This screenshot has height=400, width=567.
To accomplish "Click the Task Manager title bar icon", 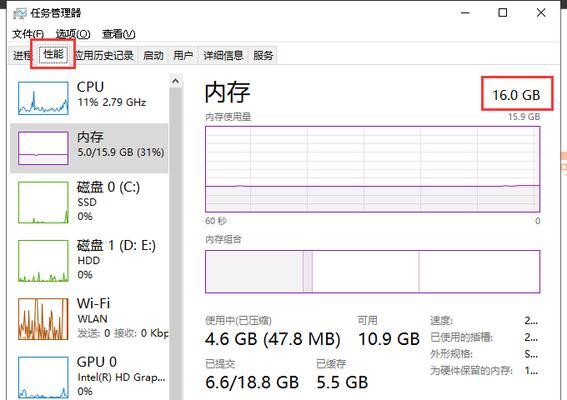I will tap(20, 13).
